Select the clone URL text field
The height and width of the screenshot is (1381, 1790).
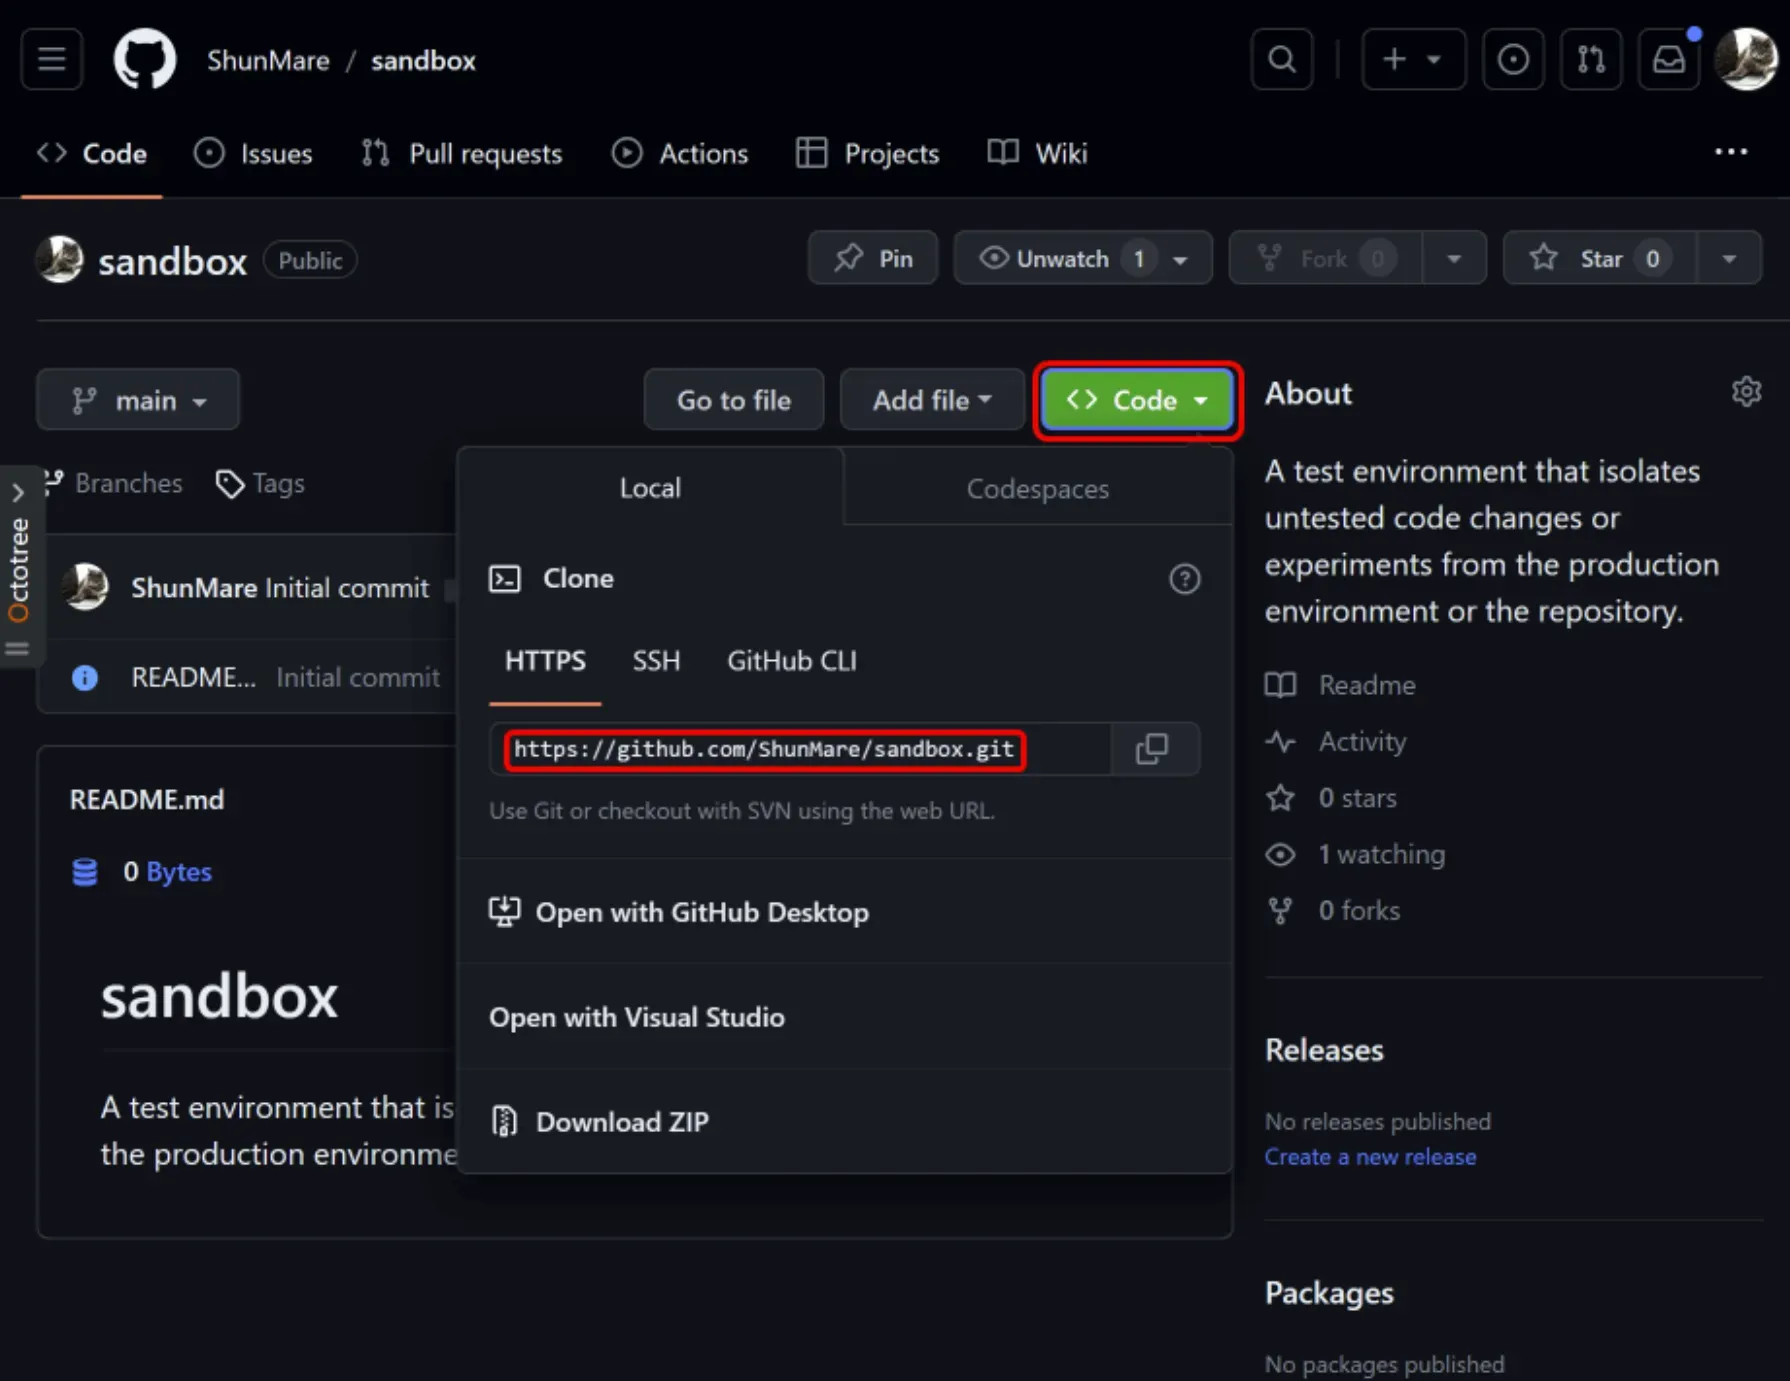coord(763,749)
